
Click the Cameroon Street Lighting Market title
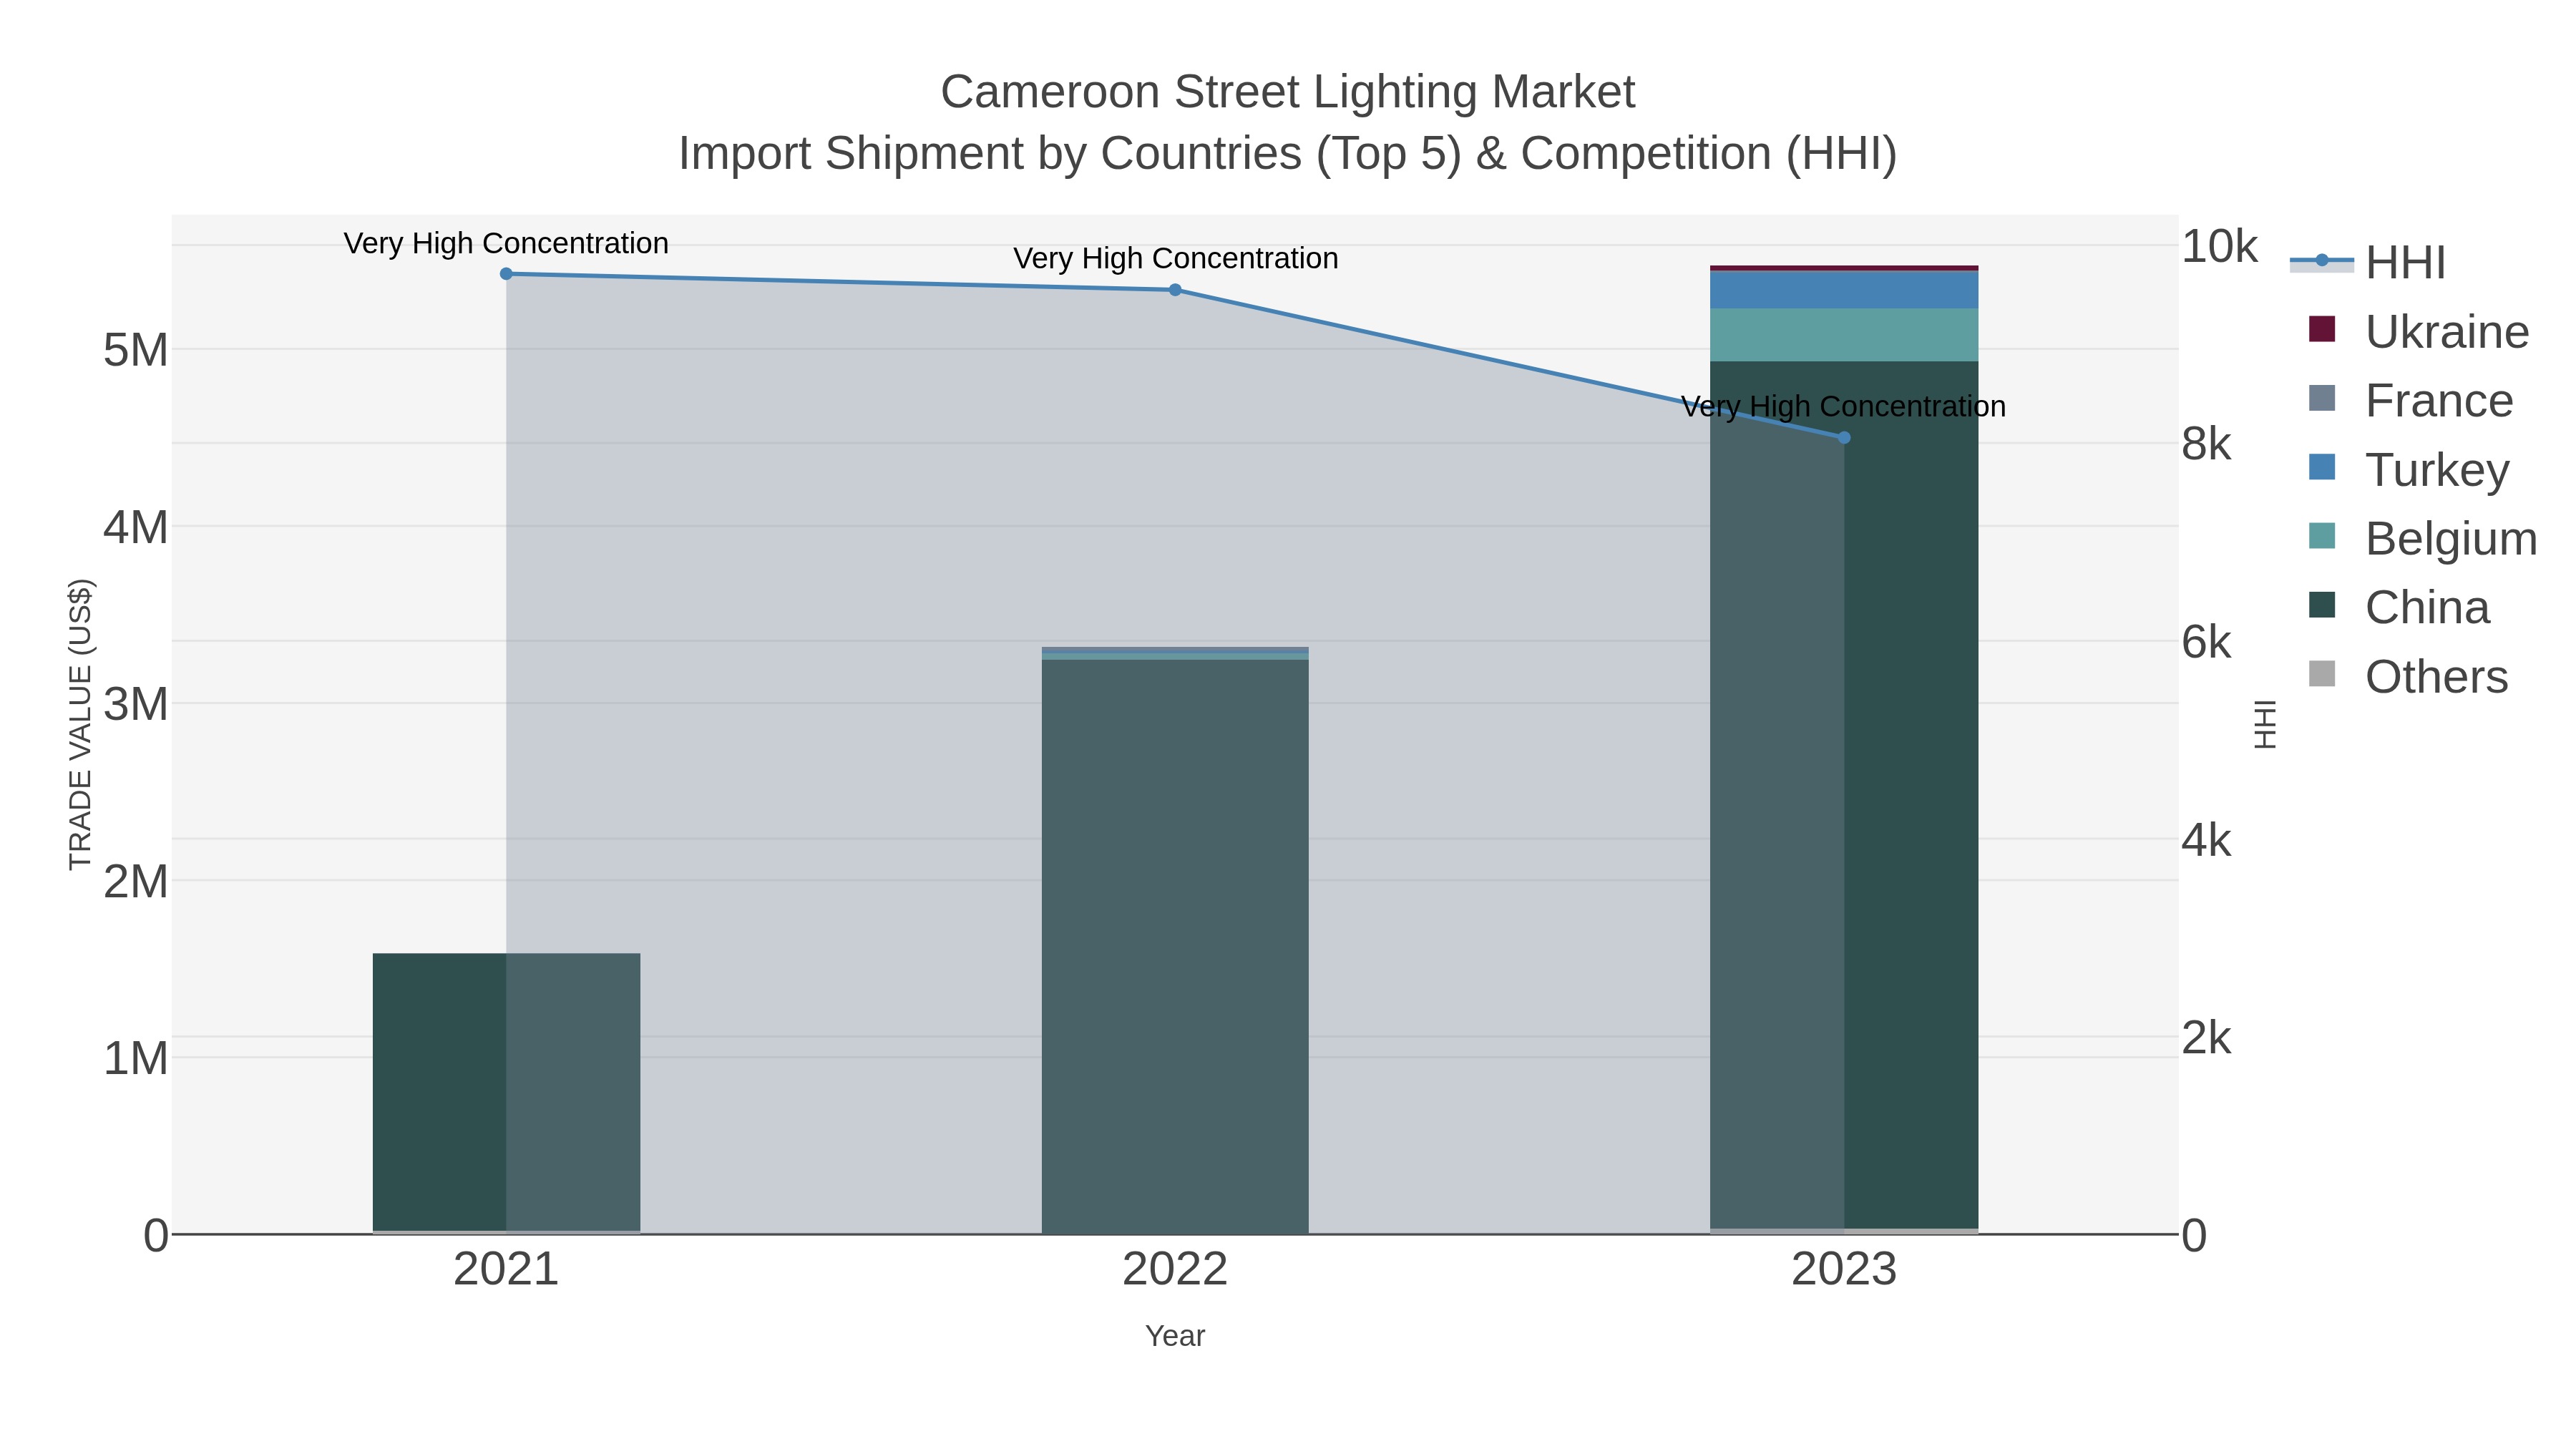coord(1288,92)
